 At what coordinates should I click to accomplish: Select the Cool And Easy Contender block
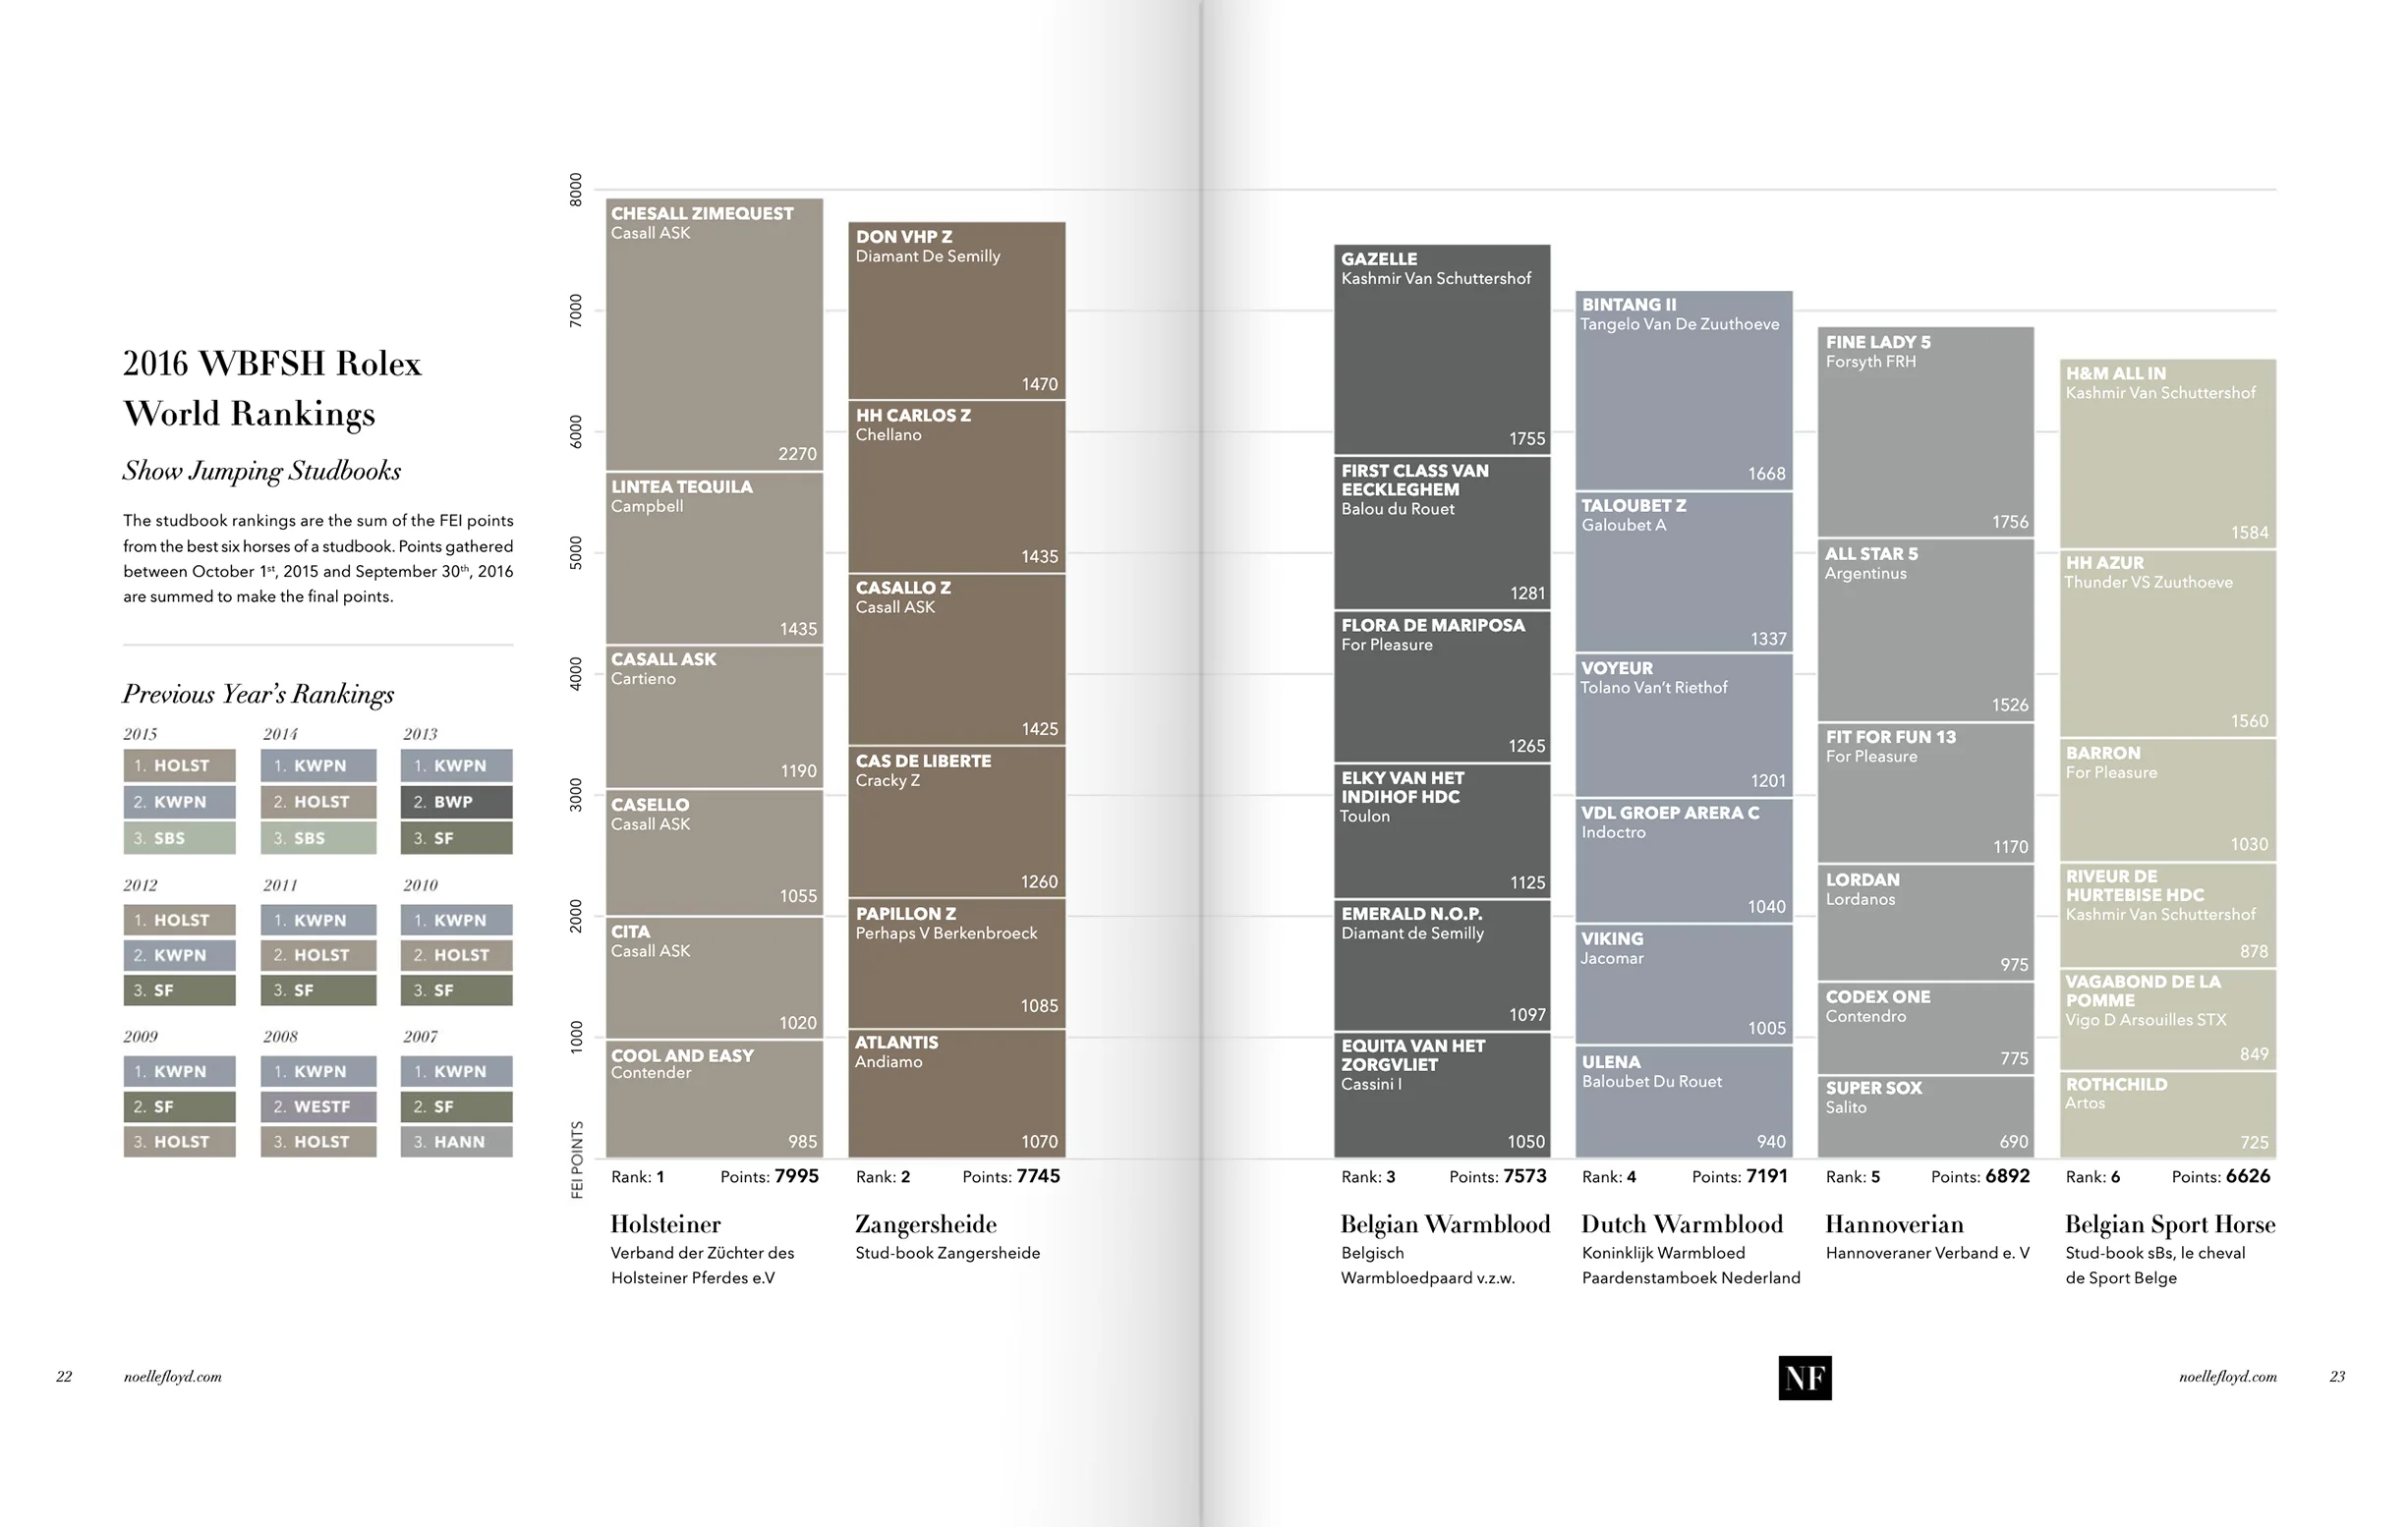pos(714,1098)
